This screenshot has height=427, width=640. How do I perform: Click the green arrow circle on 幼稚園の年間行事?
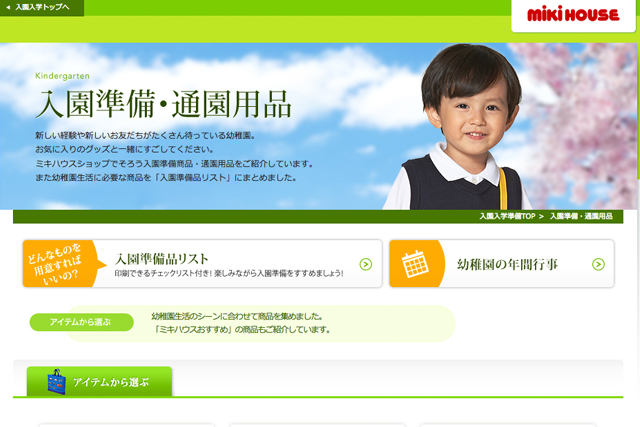coord(598,264)
